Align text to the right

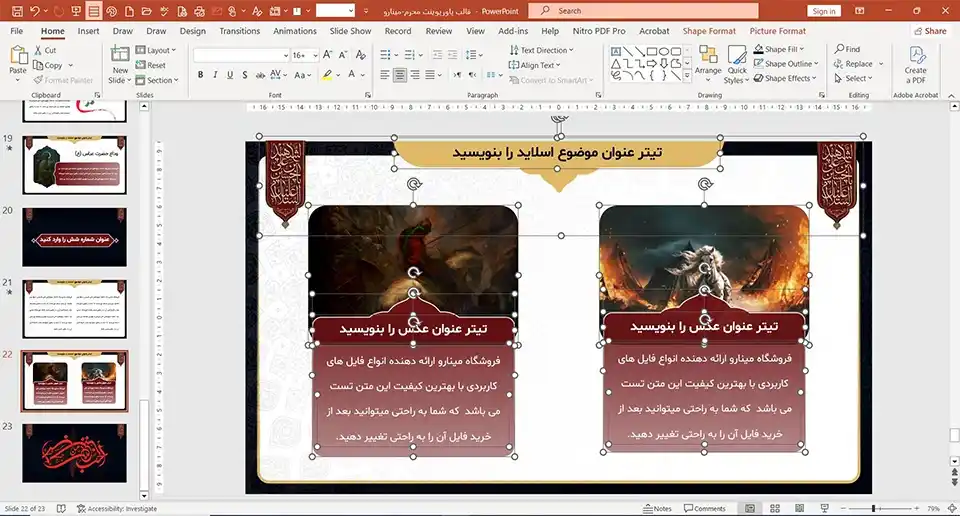pos(415,75)
